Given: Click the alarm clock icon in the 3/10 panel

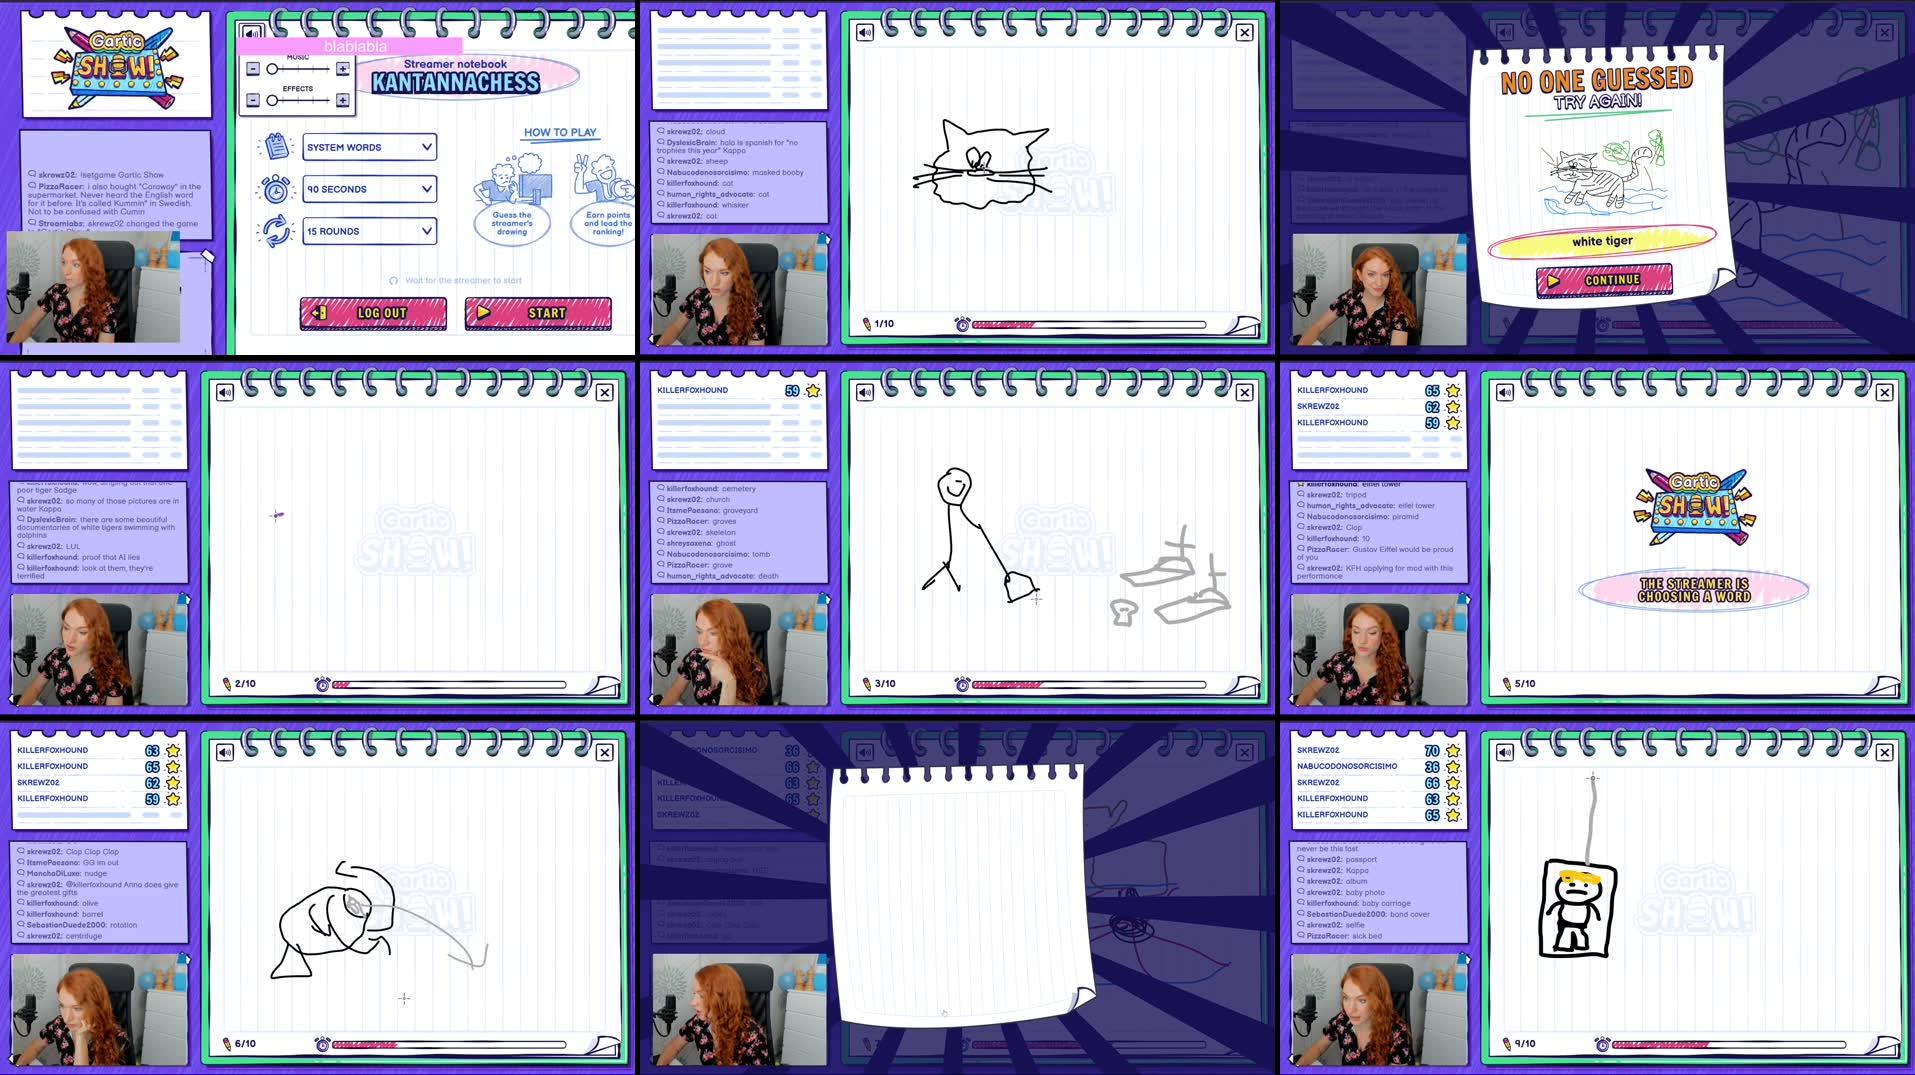Looking at the screenshot, I should 962,684.
